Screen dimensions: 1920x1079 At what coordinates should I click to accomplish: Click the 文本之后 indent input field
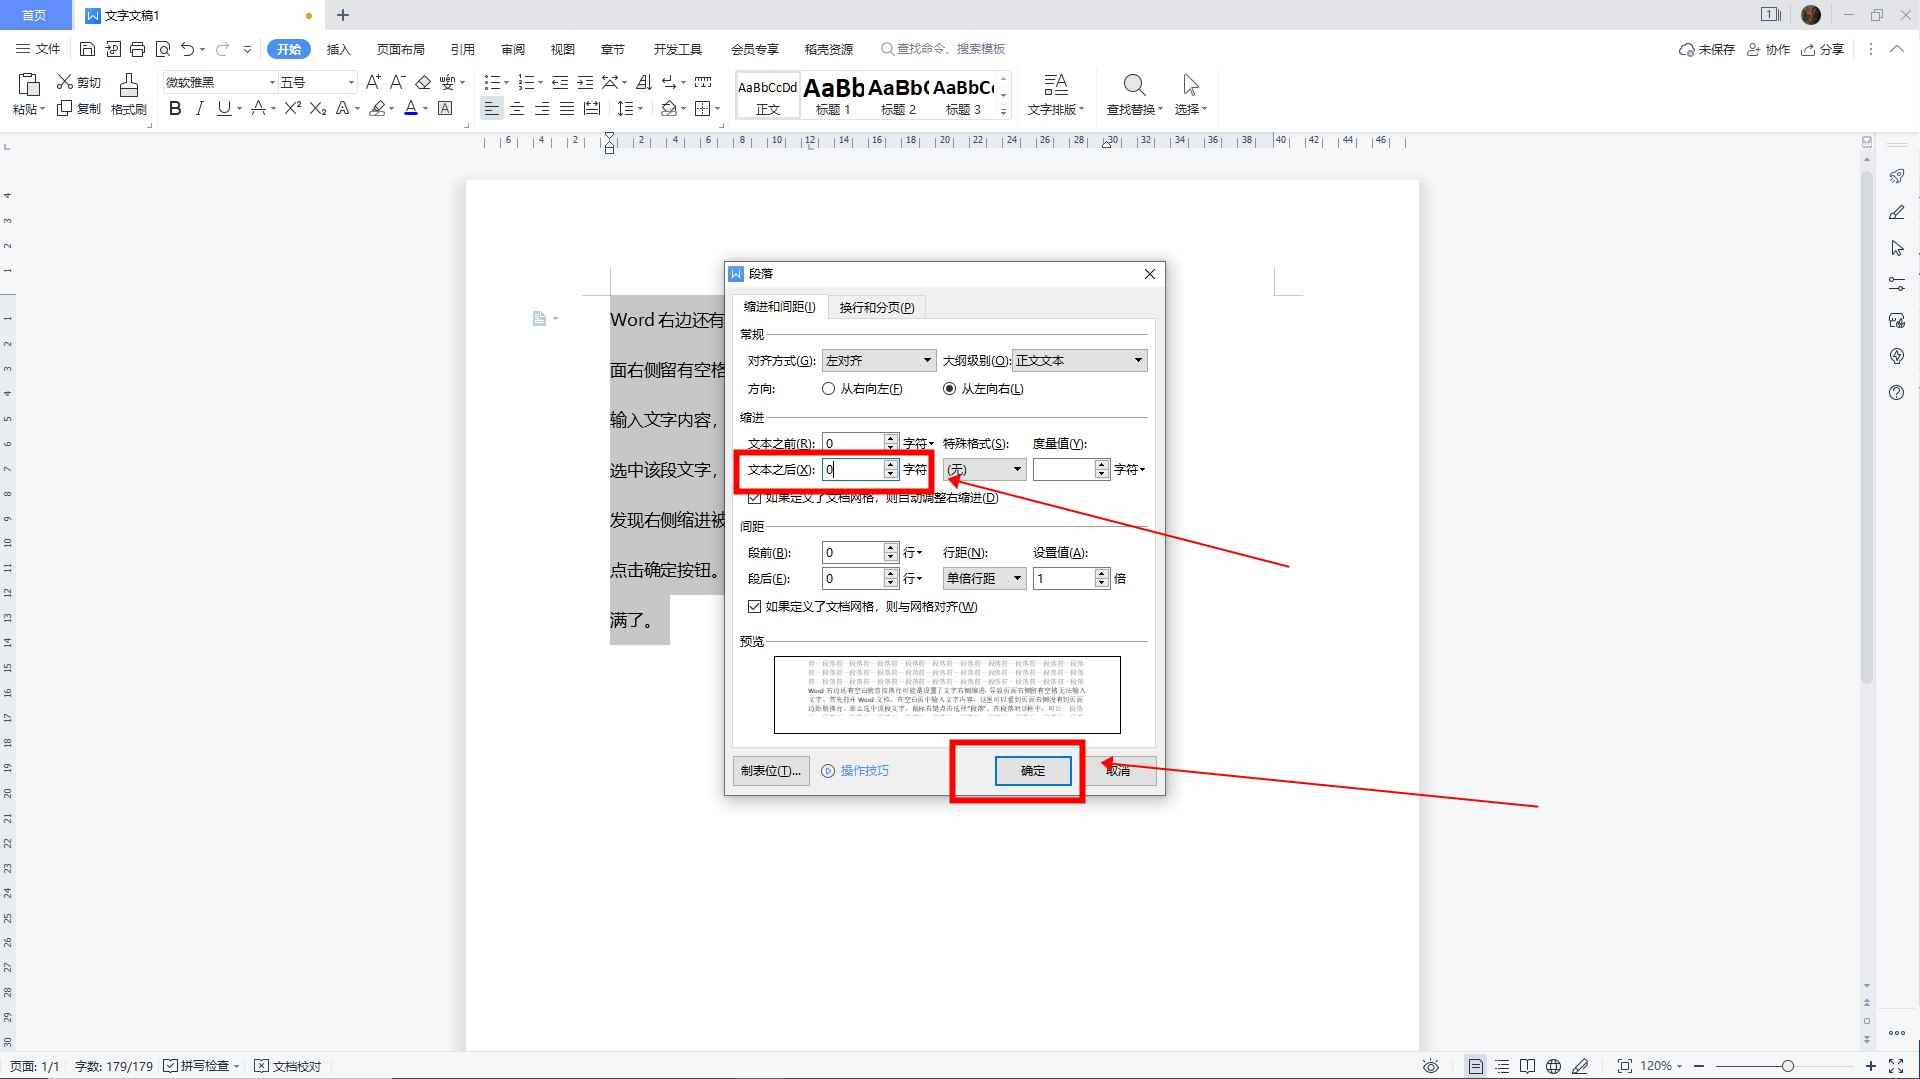(x=853, y=469)
